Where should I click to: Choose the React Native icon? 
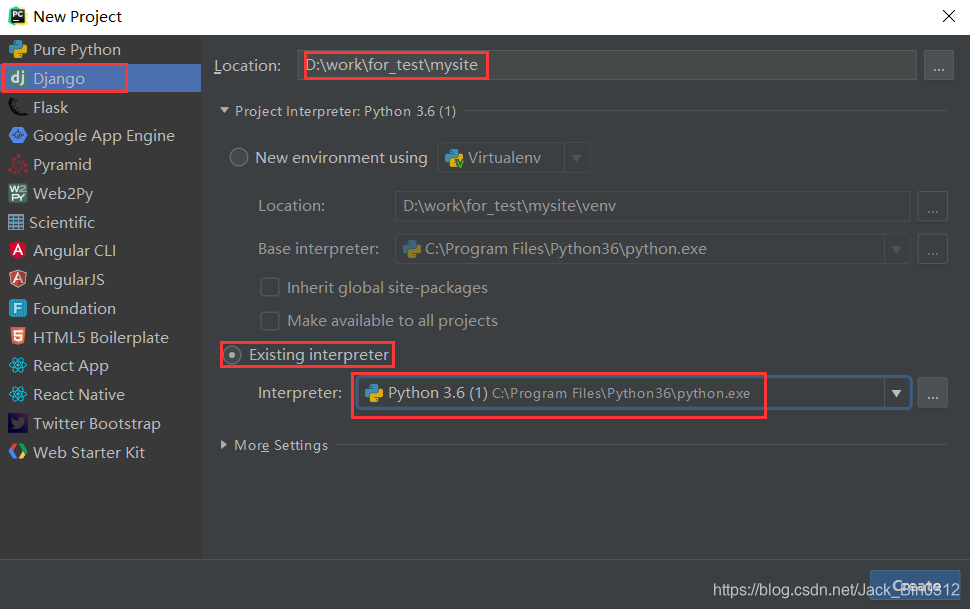[17, 394]
